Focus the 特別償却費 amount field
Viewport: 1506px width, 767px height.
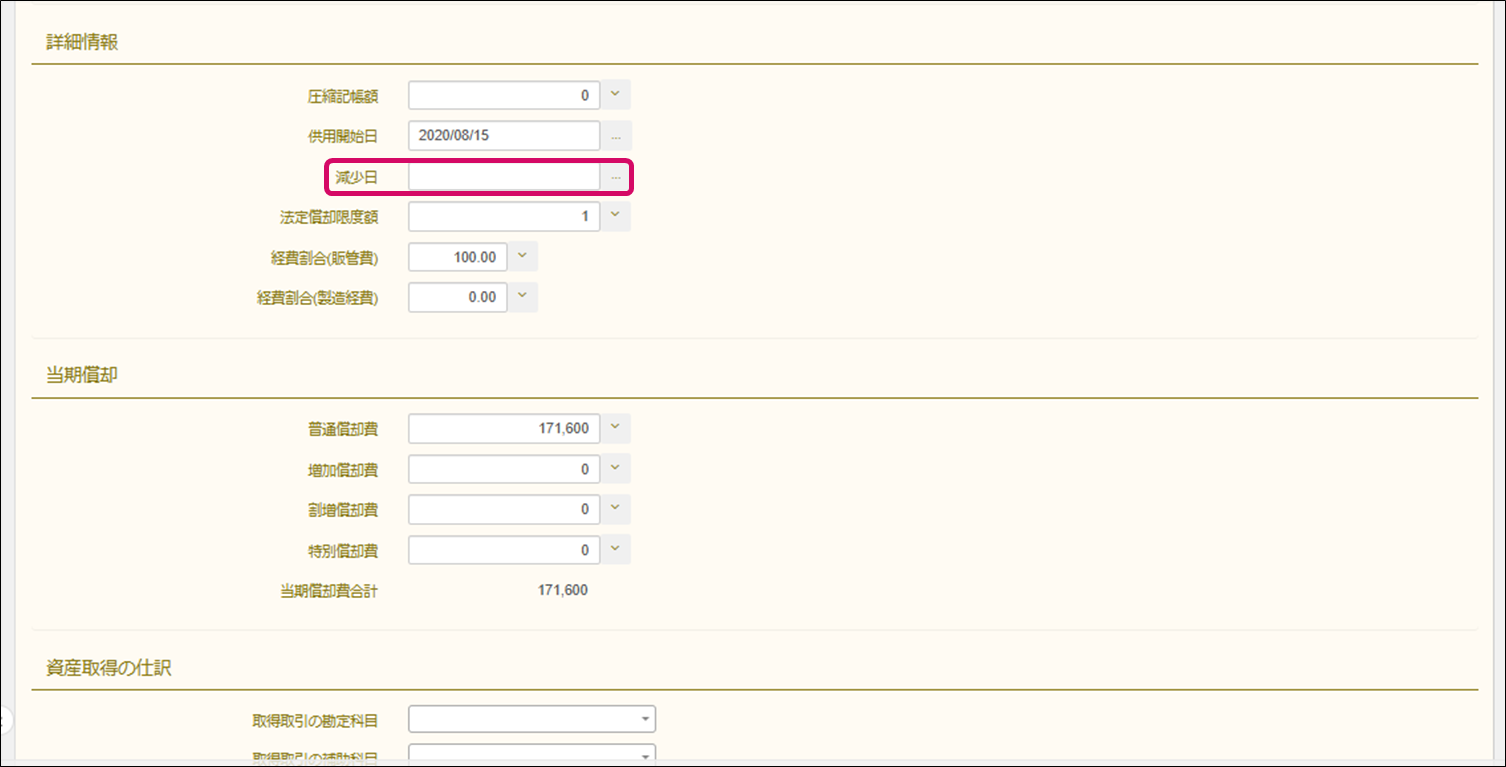pos(504,550)
